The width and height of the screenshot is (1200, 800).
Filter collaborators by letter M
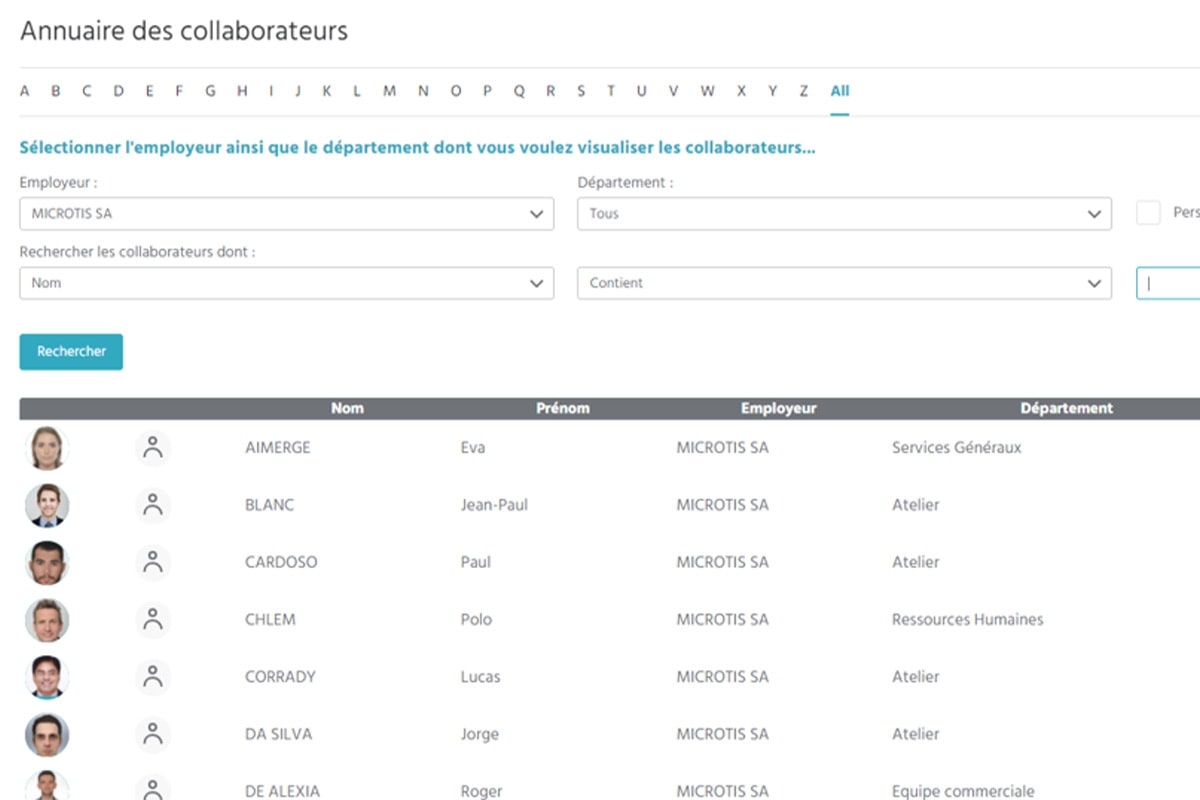click(x=389, y=91)
